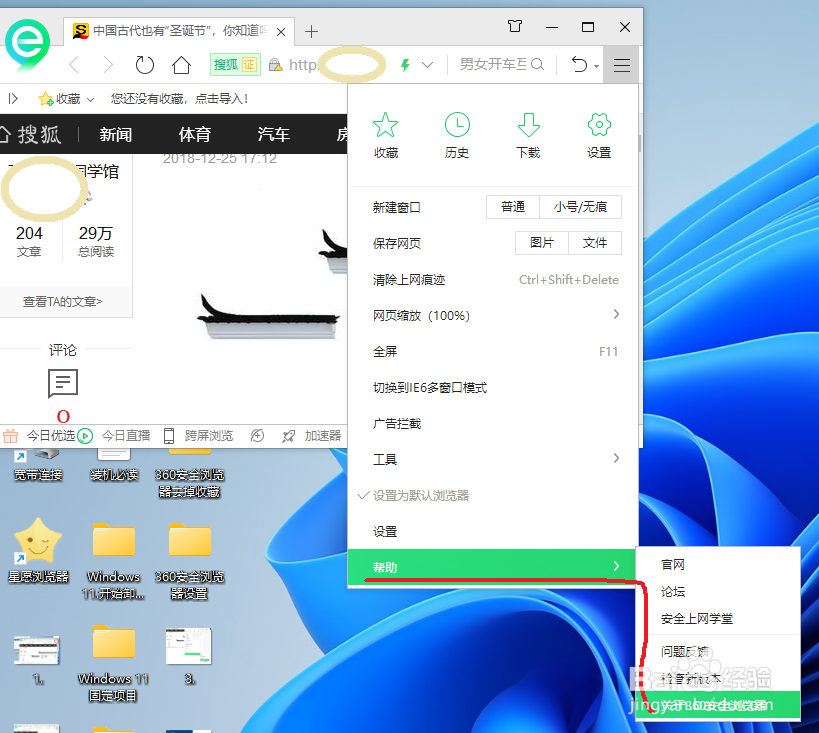
Task: Open the 星愿浏览器 desktop shortcut
Action: tap(38, 551)
